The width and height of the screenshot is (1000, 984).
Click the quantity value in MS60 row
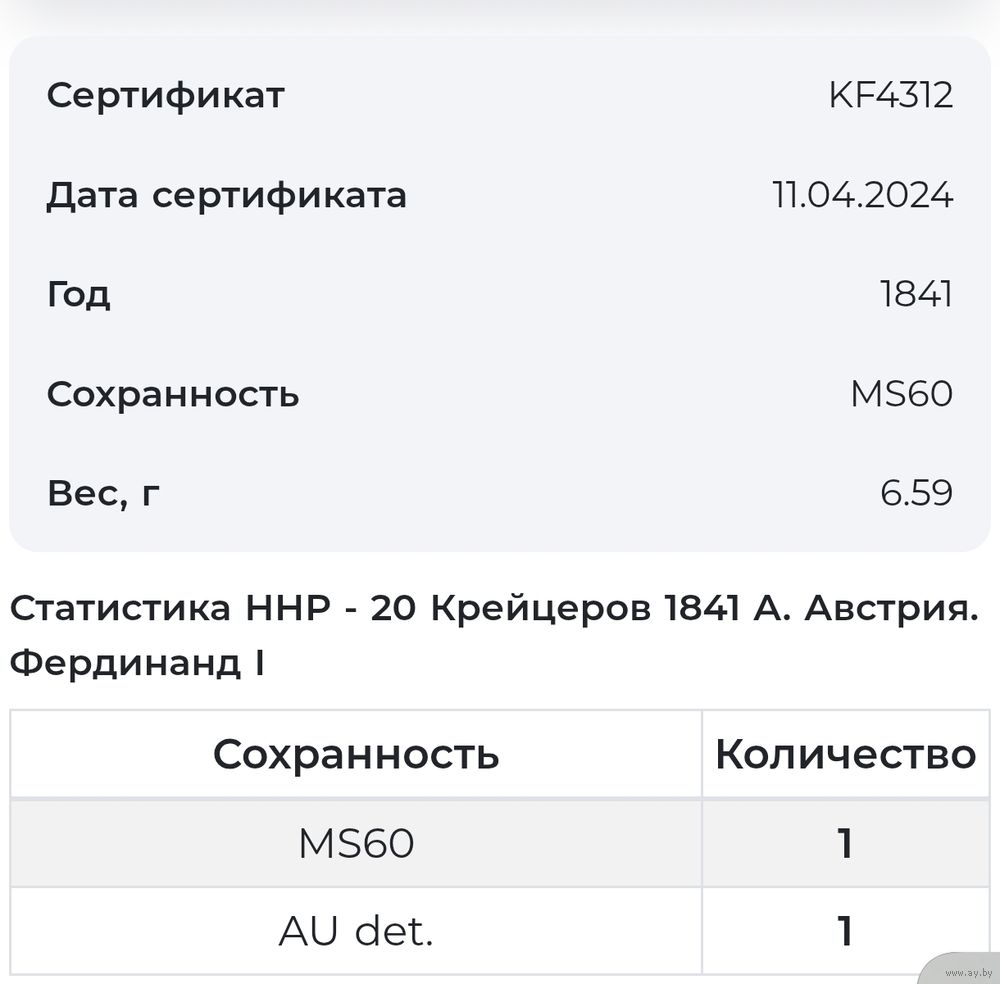(x=845, y=843)
